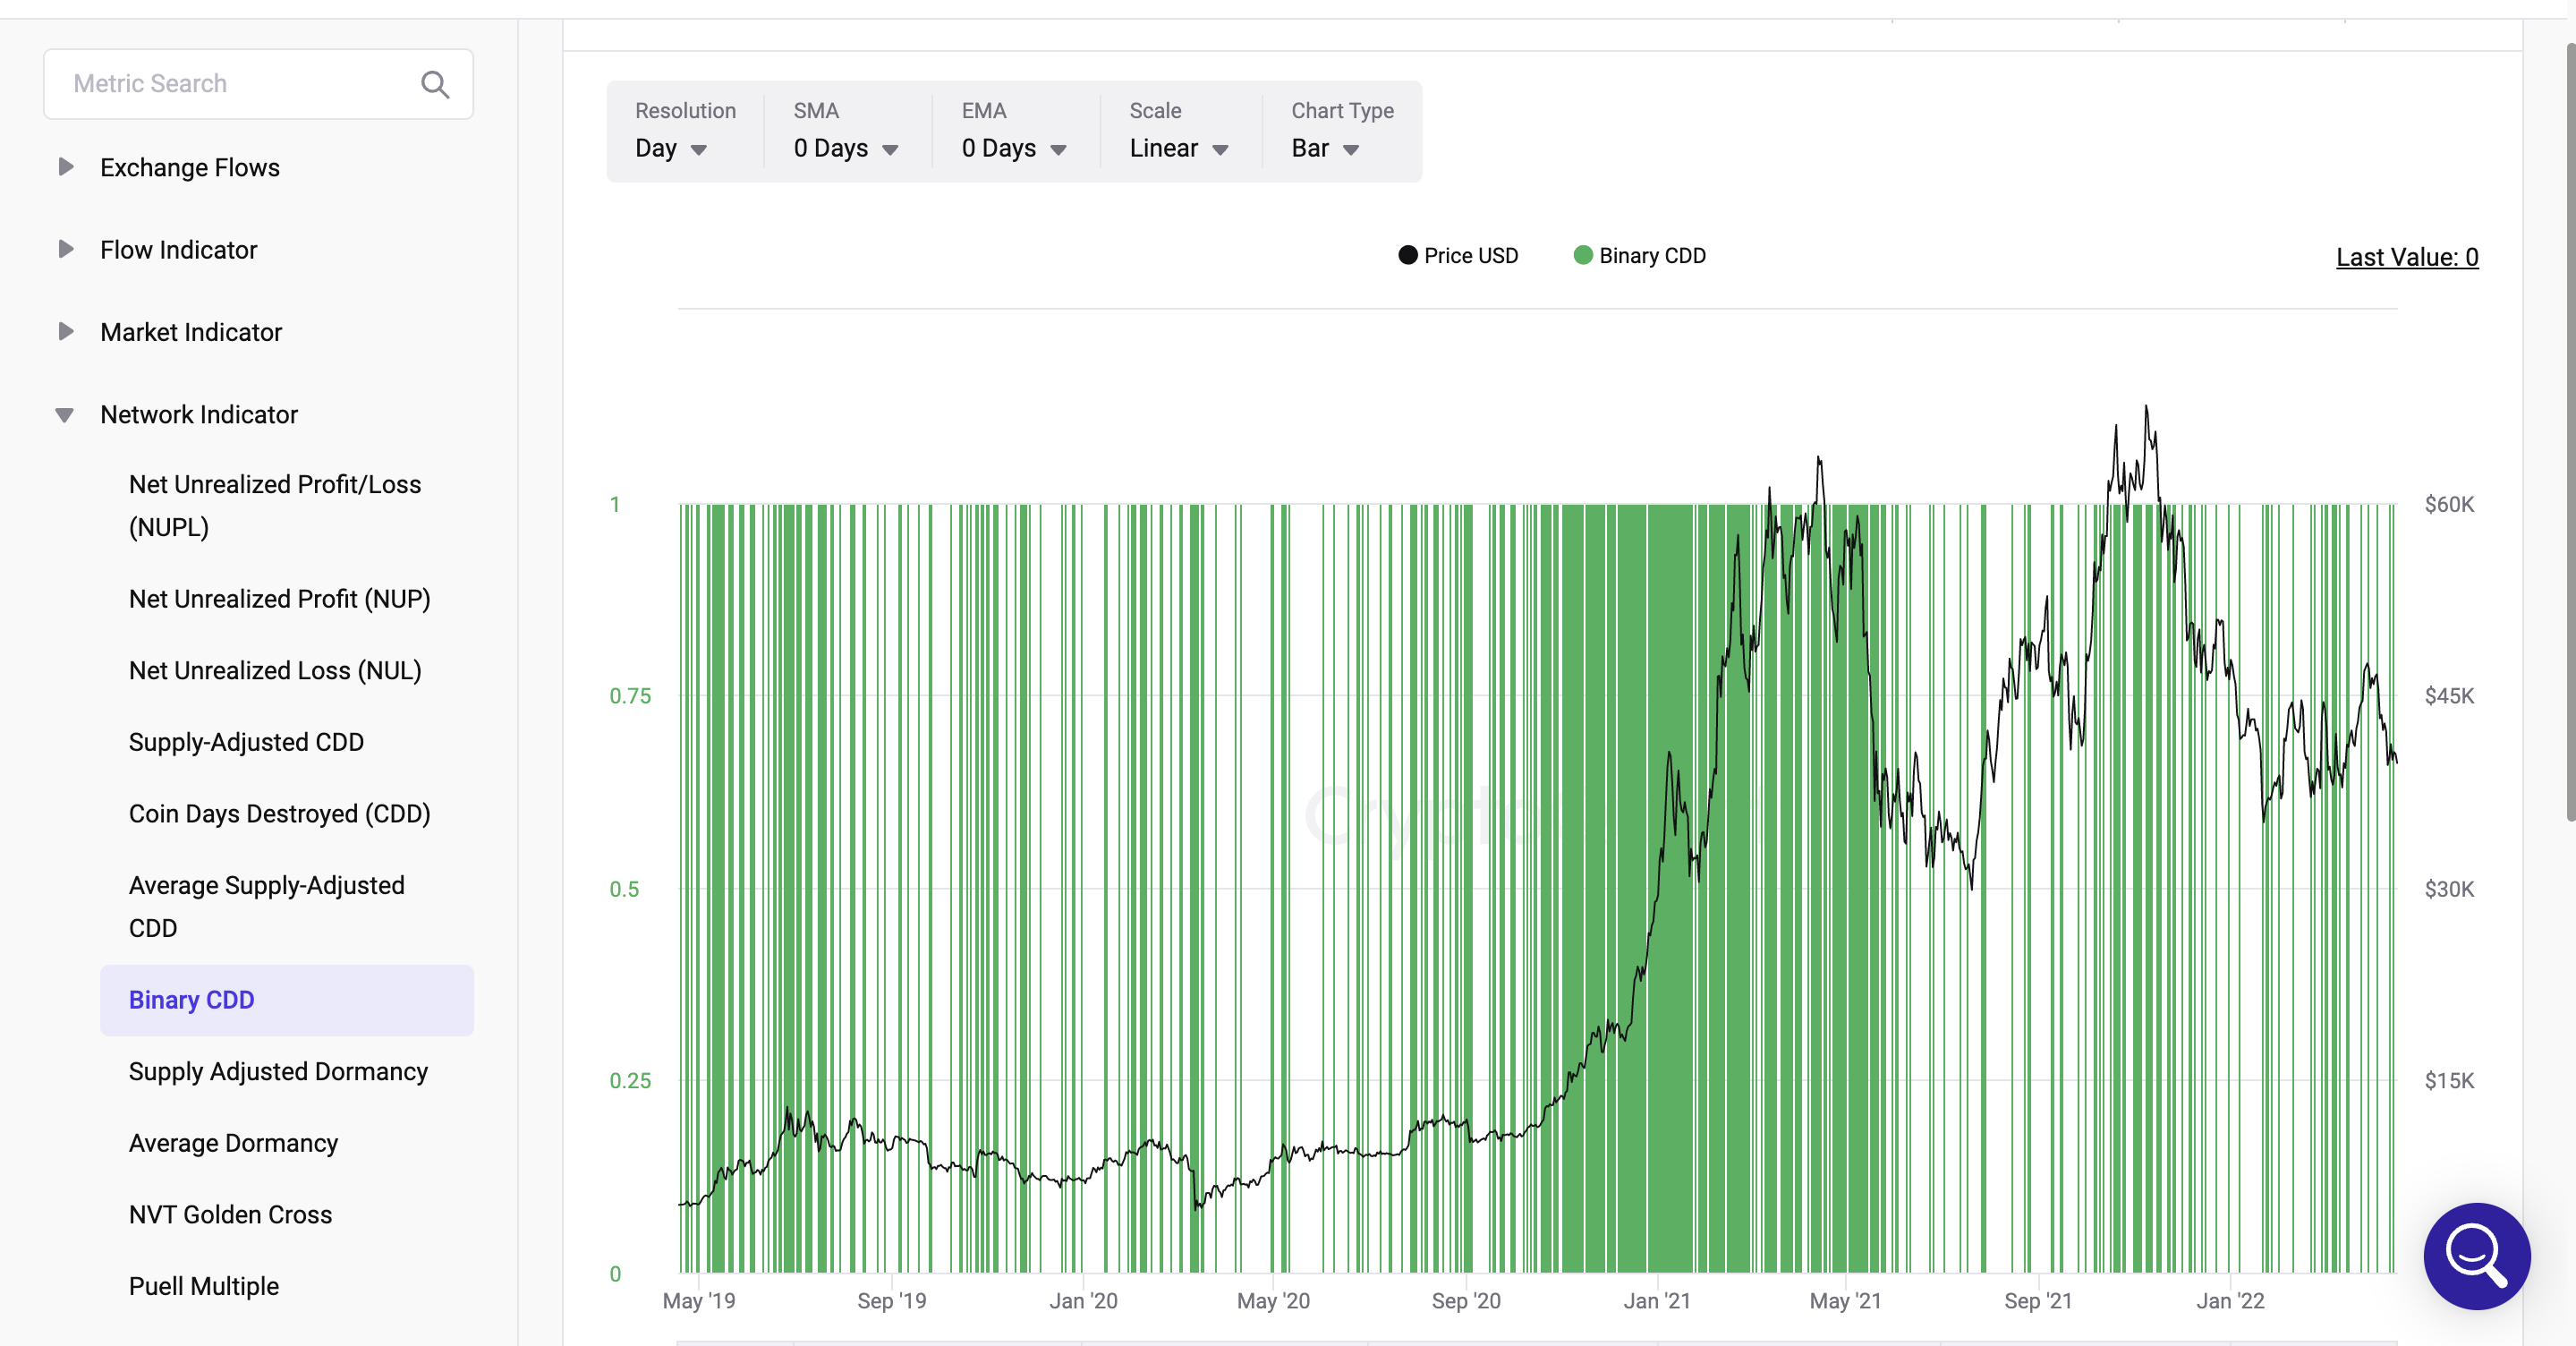Screen dimensions: 2576x1346
Task: Click the Jan '22 x-axis label
Action: pos(2229,1300)
